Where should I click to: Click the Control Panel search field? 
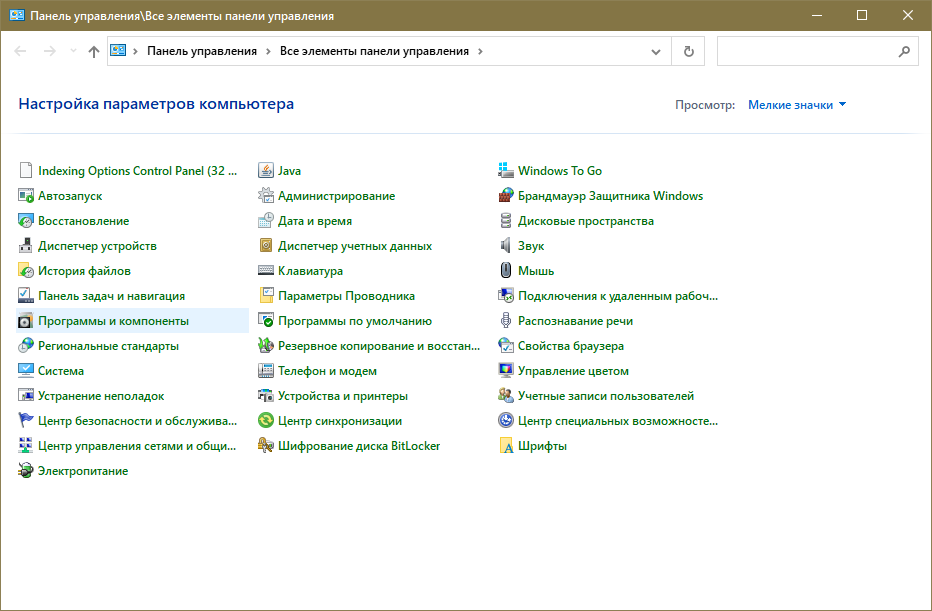click(x=805, y=51)
